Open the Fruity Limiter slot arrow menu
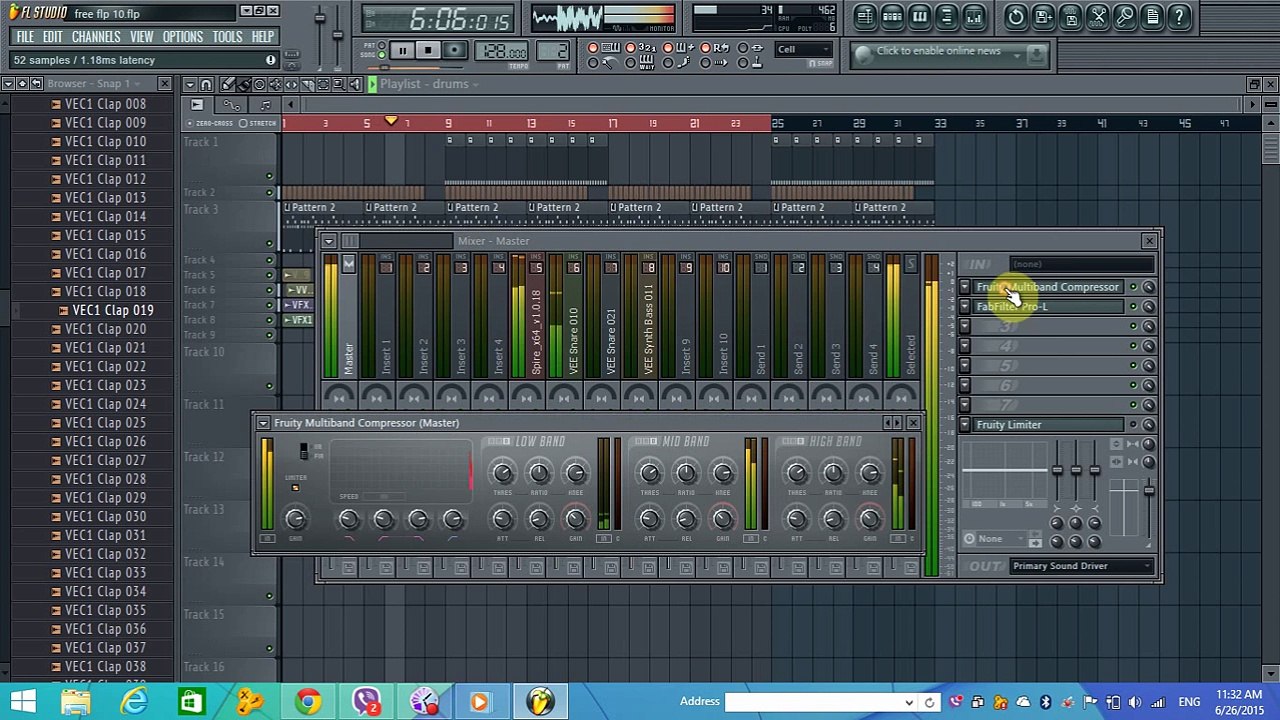The width and height of the screenshot is (1280, 720). [965, 425]
